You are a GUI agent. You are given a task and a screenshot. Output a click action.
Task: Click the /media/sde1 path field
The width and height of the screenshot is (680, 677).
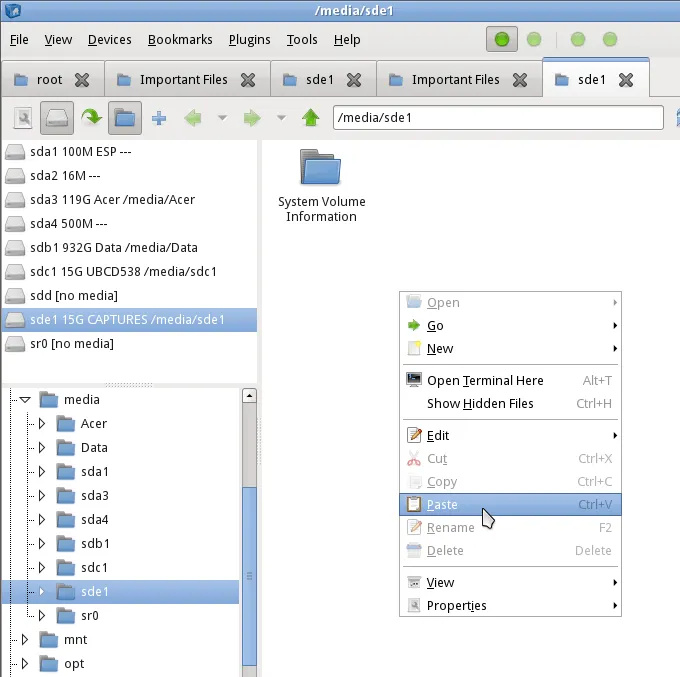point(497,118)
